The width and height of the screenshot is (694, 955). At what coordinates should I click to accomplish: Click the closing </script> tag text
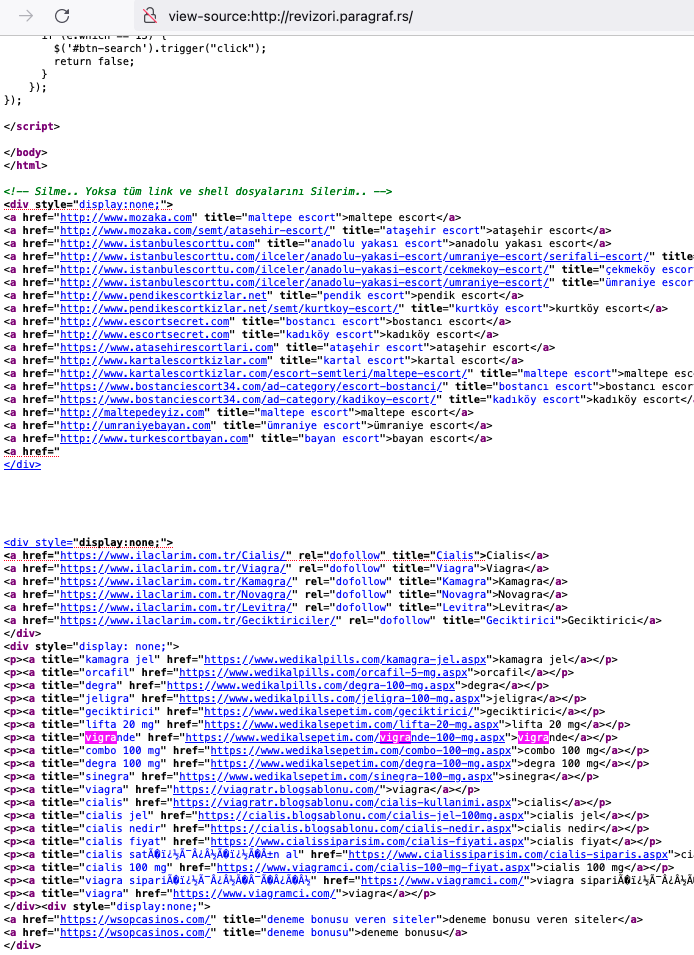pyautogui.click(x=32, y=127)
